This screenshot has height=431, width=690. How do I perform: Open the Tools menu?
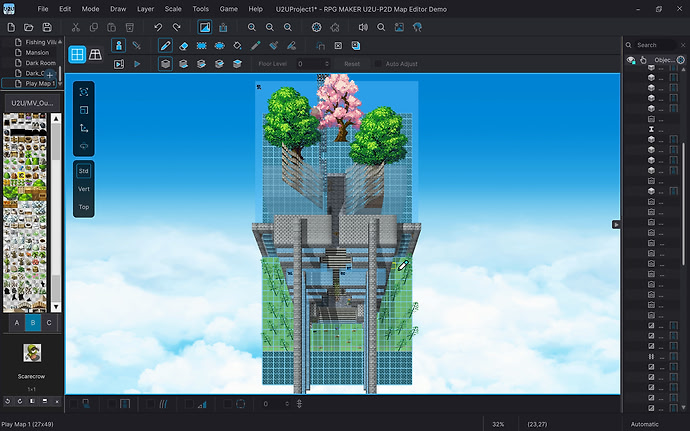pos(200,9)
